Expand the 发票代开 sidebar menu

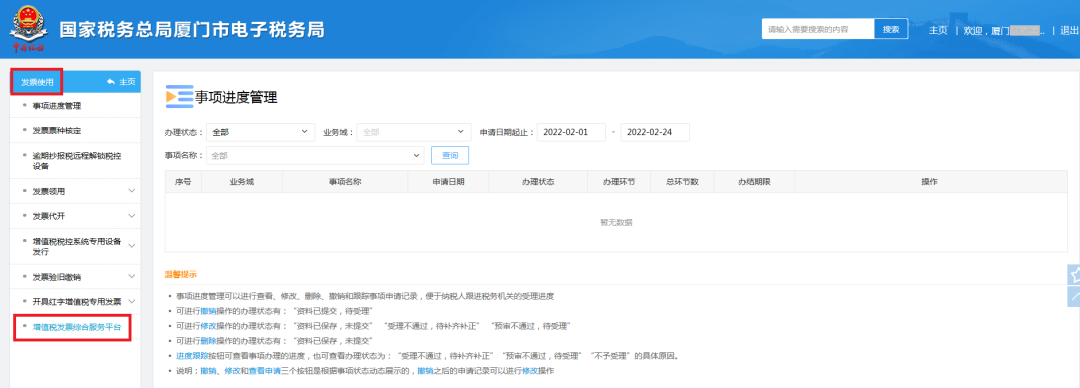pyautogui.click(x=132, y=216)
